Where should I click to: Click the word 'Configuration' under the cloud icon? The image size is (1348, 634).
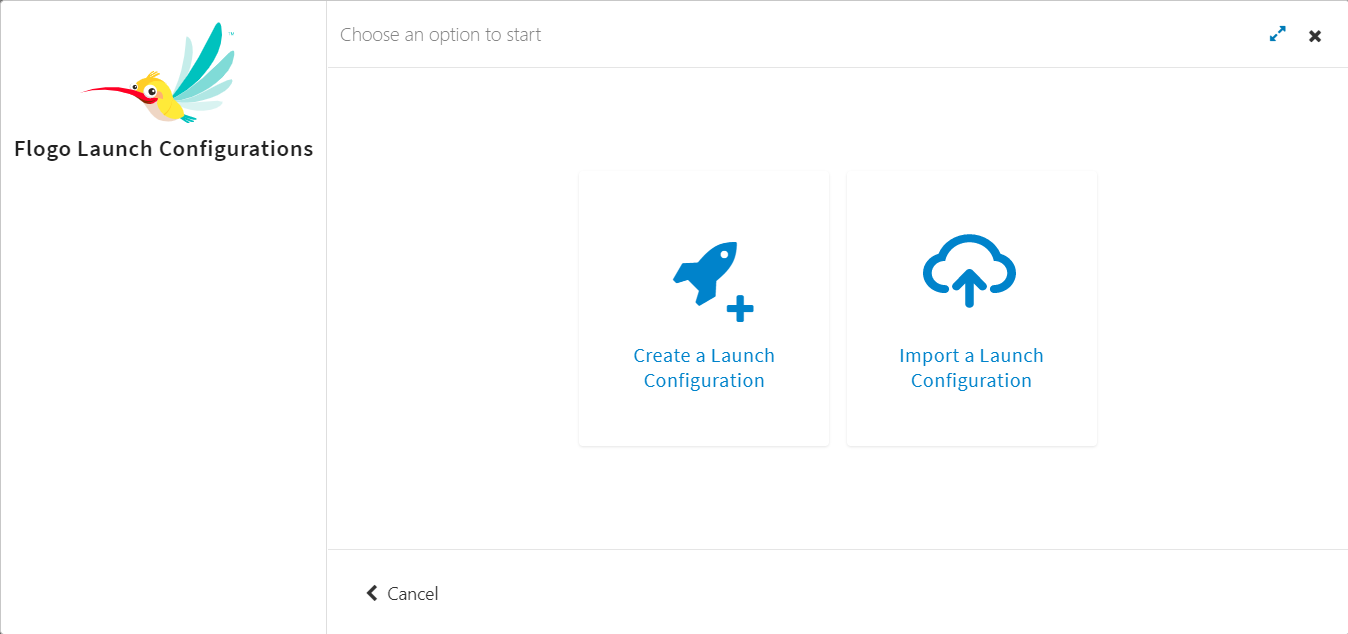[x=971, y=381]
